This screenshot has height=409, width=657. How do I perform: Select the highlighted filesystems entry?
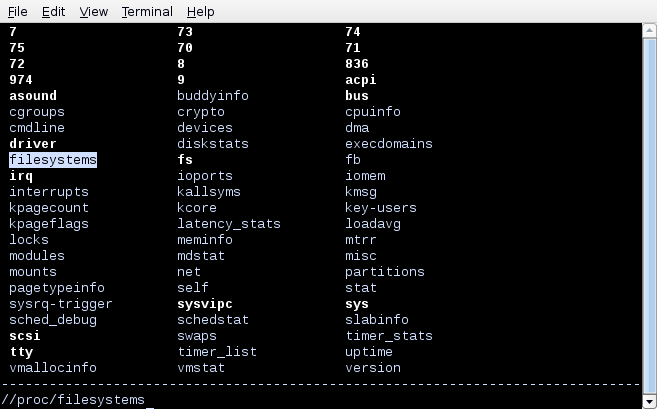(53, 160)
